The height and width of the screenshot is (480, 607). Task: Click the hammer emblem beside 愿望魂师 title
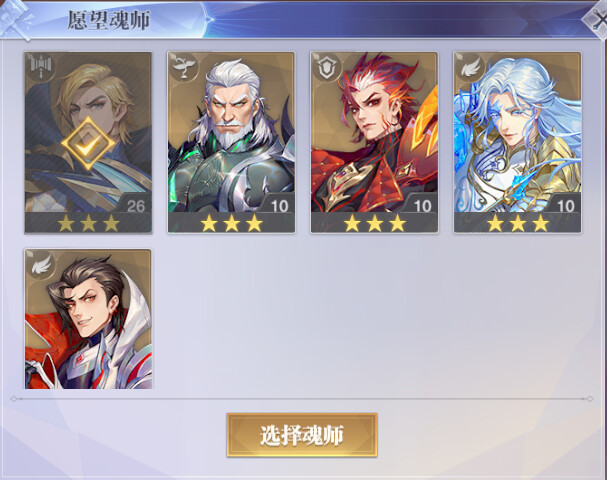coord(15,19)
